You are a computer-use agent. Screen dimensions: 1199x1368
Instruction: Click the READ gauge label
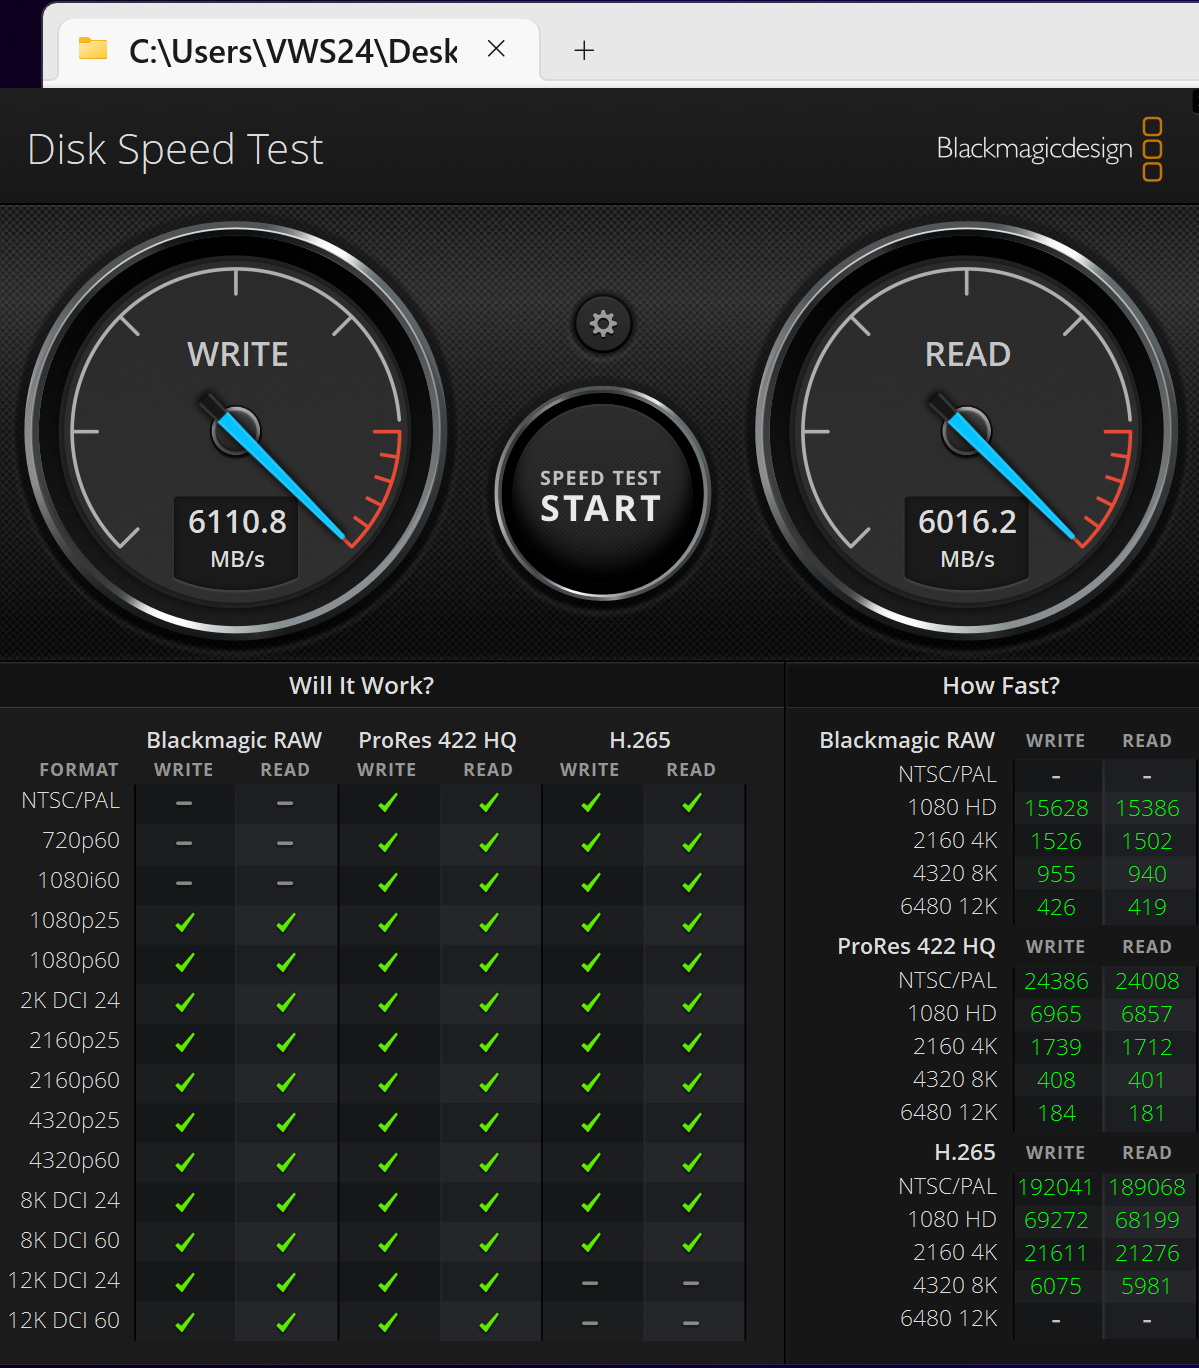(968, 355)
